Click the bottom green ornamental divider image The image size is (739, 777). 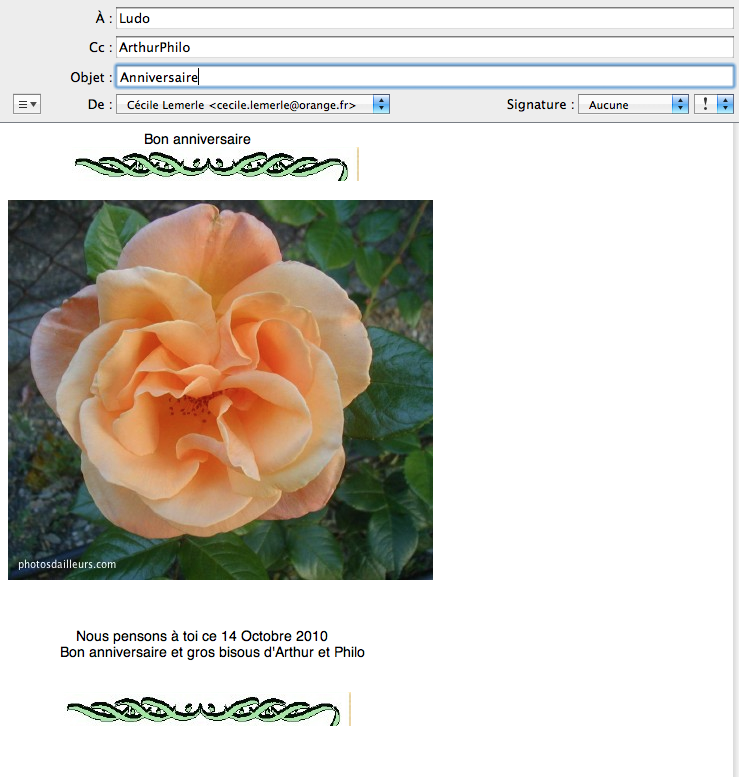tap(208, 710)
